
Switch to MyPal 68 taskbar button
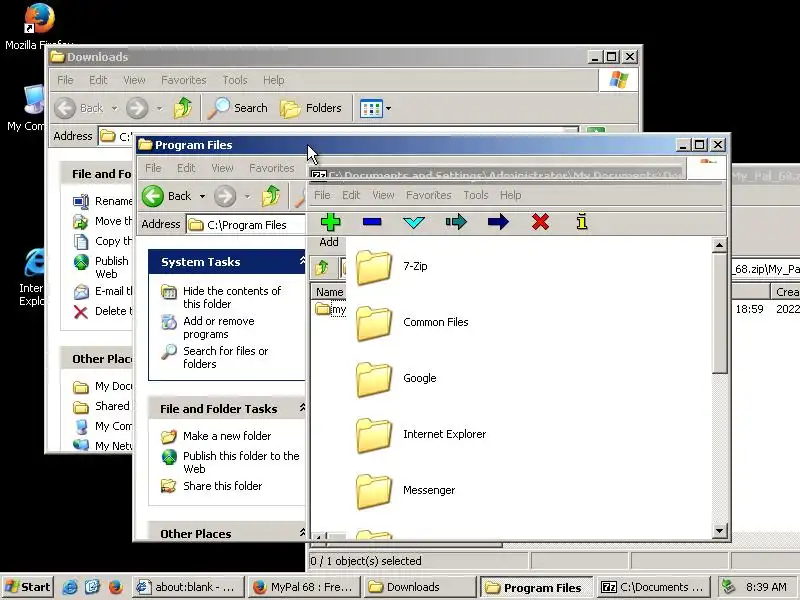pos(304,587)
